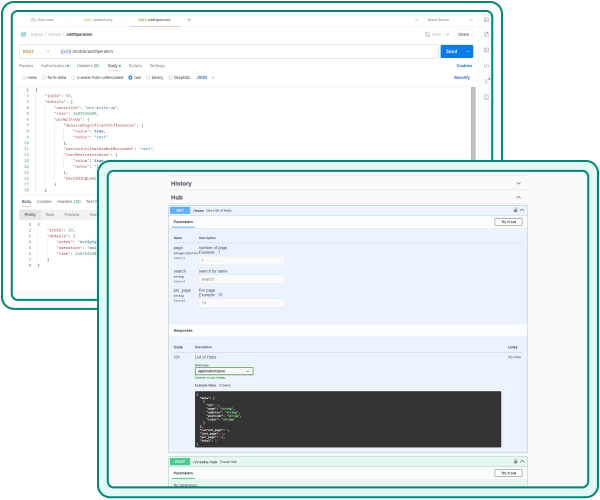The width and height of the screenshot is (600, 500).
Task: Open the application/json media type dropdown
Action: pyautogui.click(x=224, y=370)
